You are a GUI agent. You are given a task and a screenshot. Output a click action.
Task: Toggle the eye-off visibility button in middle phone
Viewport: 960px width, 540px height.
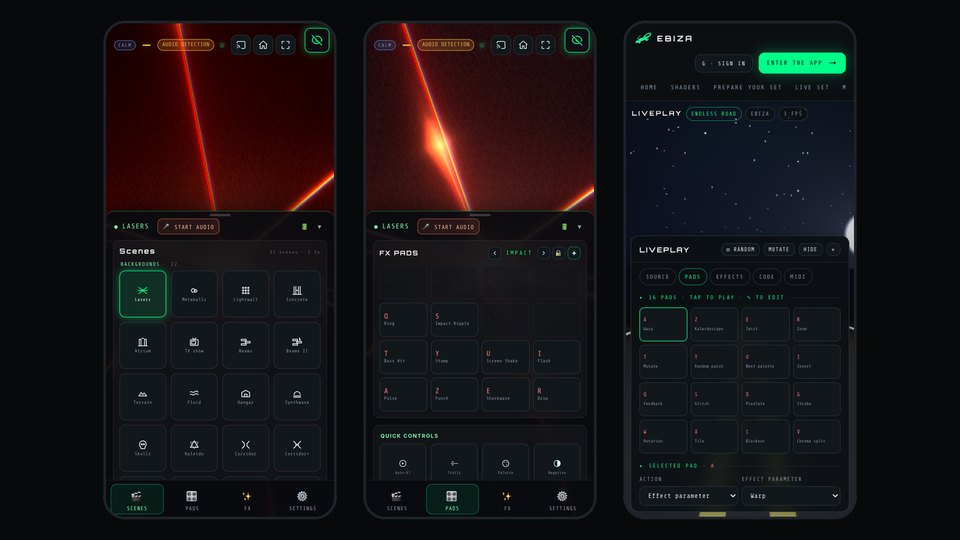[x=577, y=40]
